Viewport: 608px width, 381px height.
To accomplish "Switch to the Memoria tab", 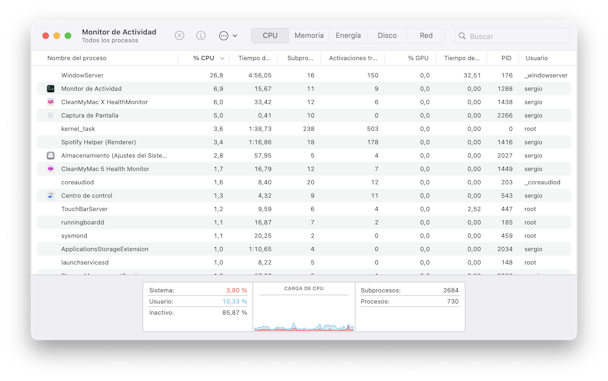I will pyautogui.click(x=309, y=36).
